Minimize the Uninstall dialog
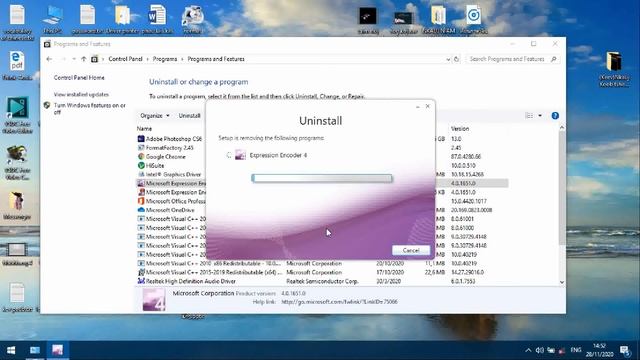640x360 pixels. [x=418, y=107]
